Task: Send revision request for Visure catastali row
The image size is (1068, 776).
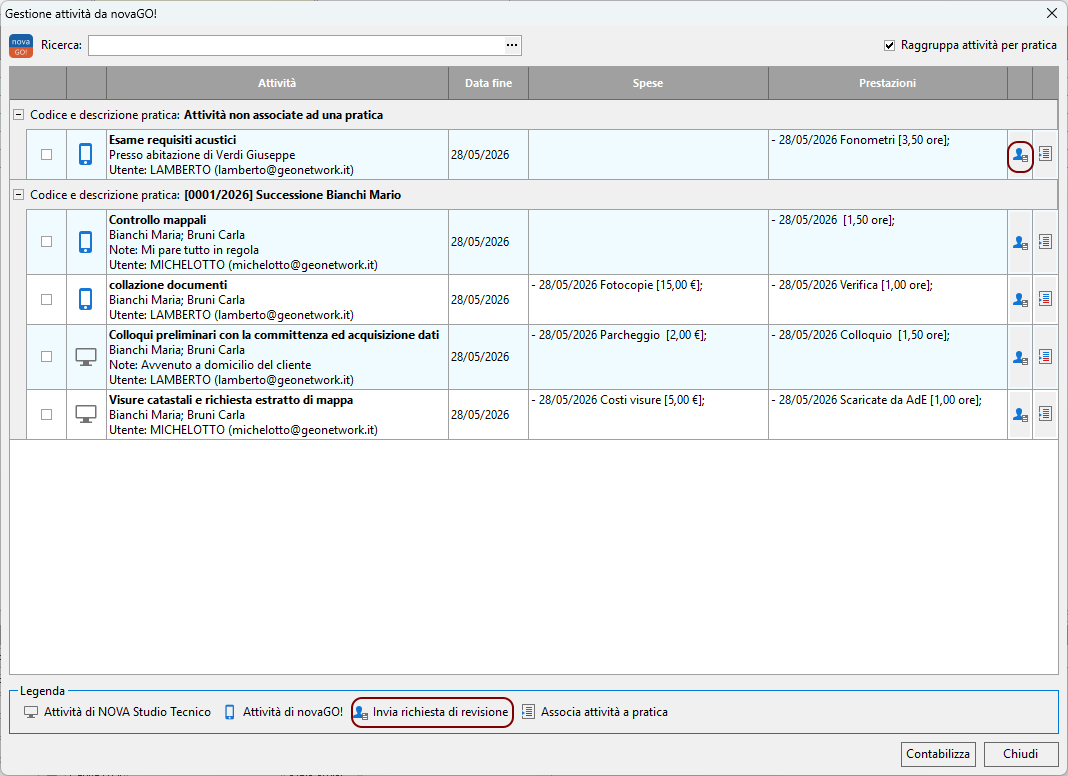Action: pyautogui.click(x=1020, y=414)
